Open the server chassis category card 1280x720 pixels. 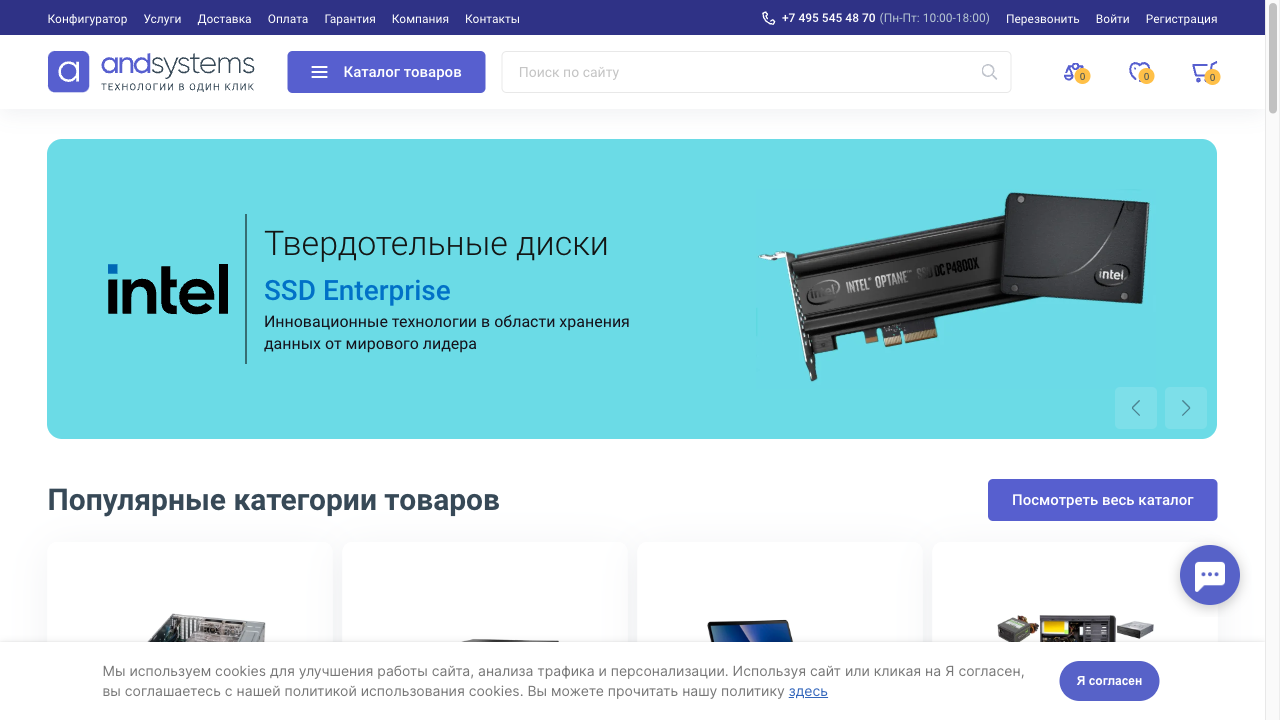point(190,593)
